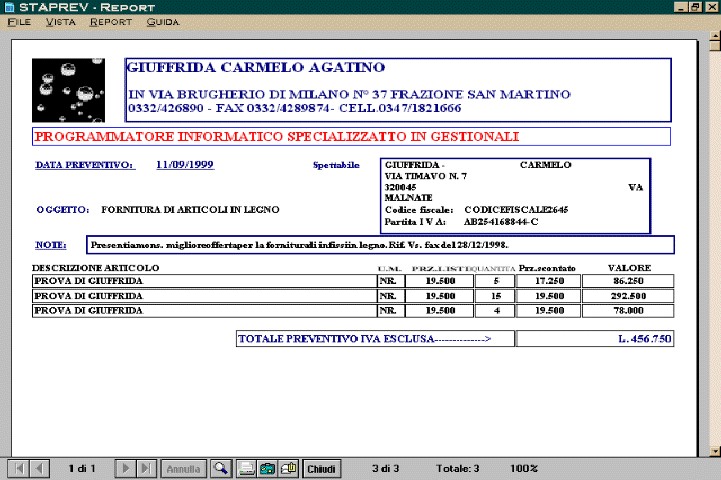Jump to last page of report
This screenshot has width=721, height=480.
pyautogui.click(x=147, y=468)
